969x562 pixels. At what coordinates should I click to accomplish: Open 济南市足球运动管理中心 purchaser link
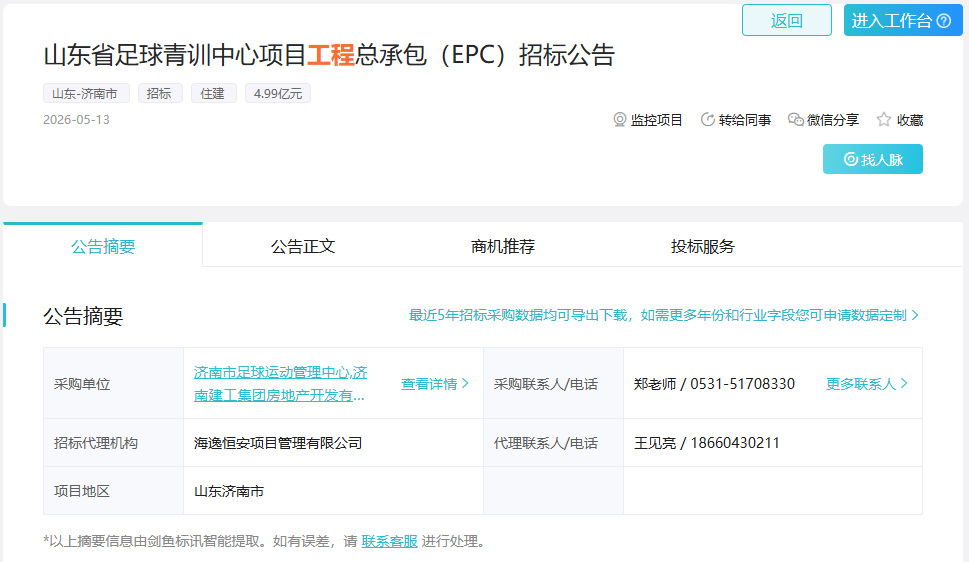(280, 383)
